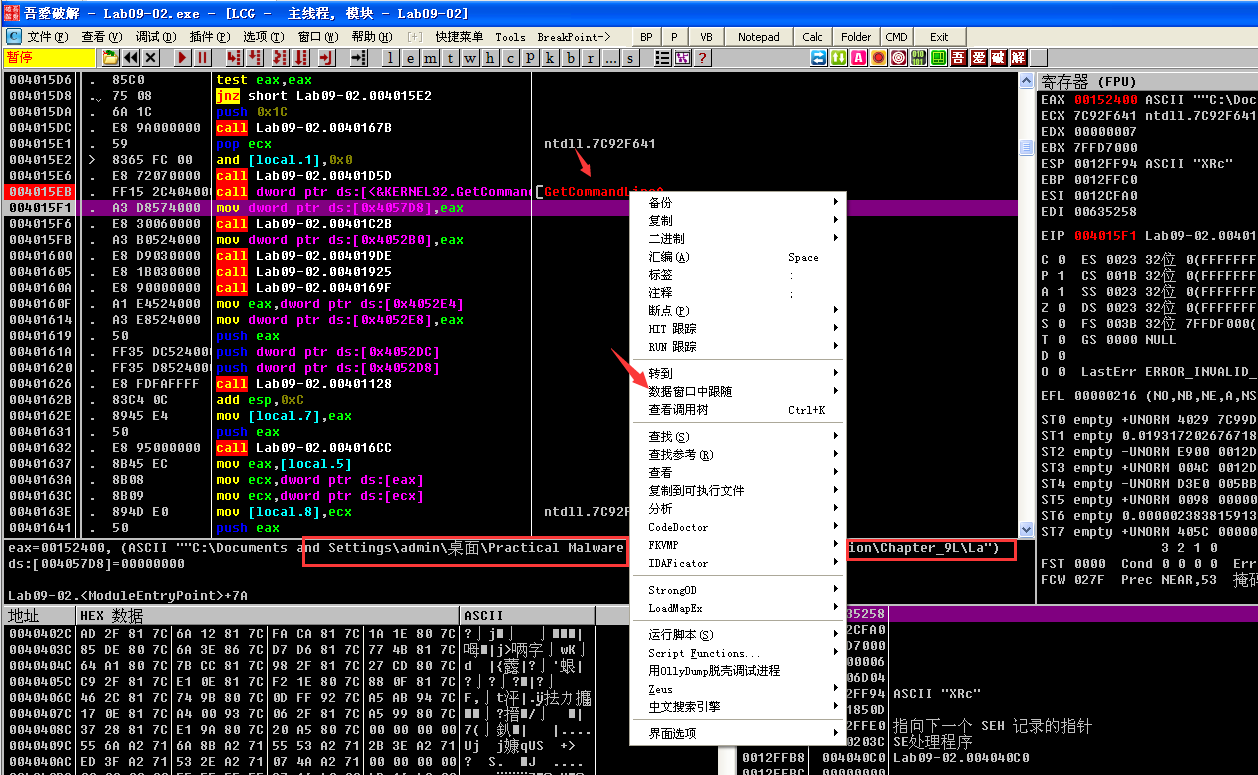
Task: Click the 寄存器 (FPU) registers header
Action: pyautogui.click(x=1147, y=81)
